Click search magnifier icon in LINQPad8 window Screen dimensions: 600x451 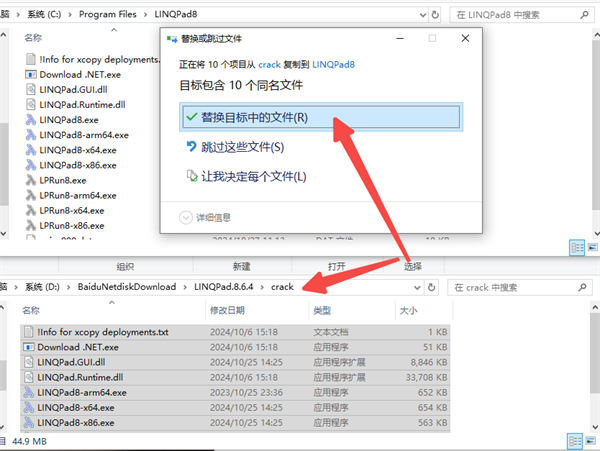pyautogui.click(x=584, y=15)
